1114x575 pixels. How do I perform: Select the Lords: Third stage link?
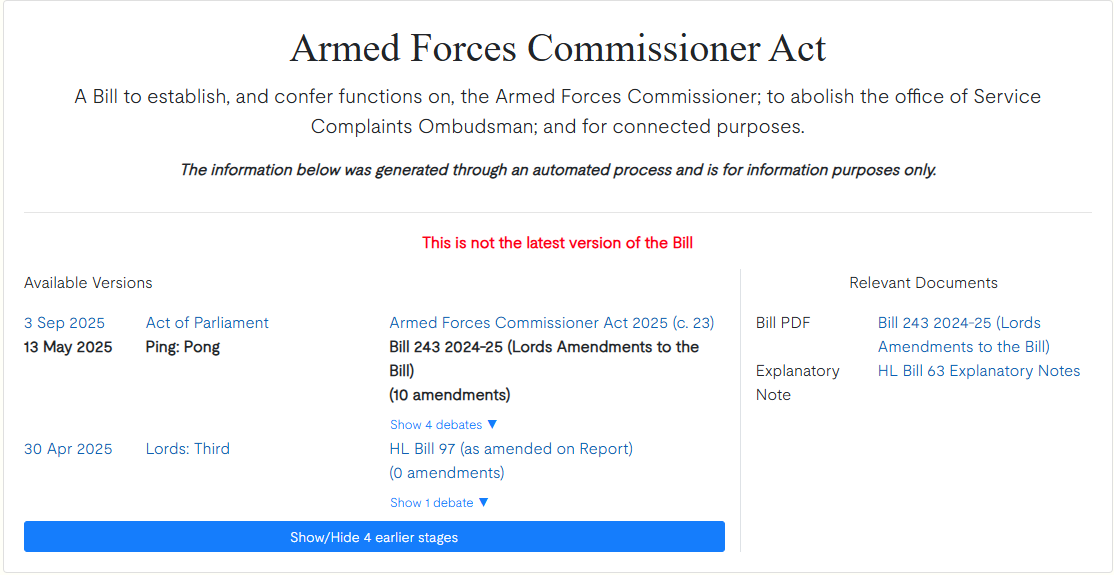click(x=188, y=449)
